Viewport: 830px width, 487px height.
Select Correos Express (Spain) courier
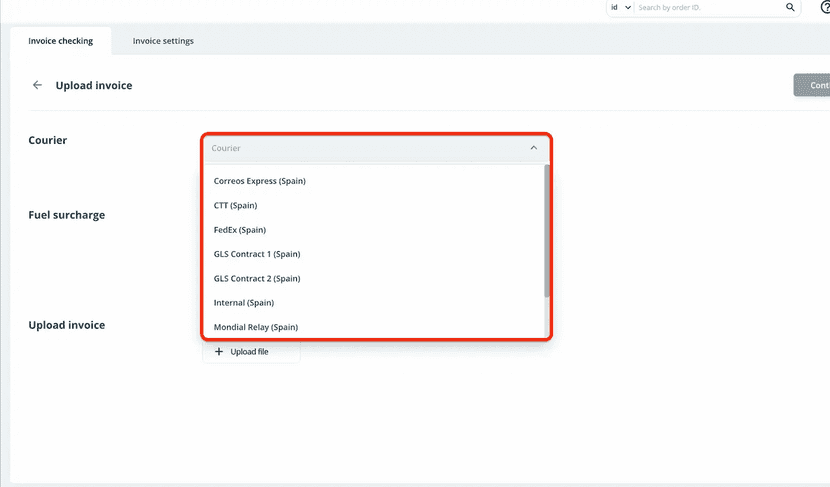260,181
